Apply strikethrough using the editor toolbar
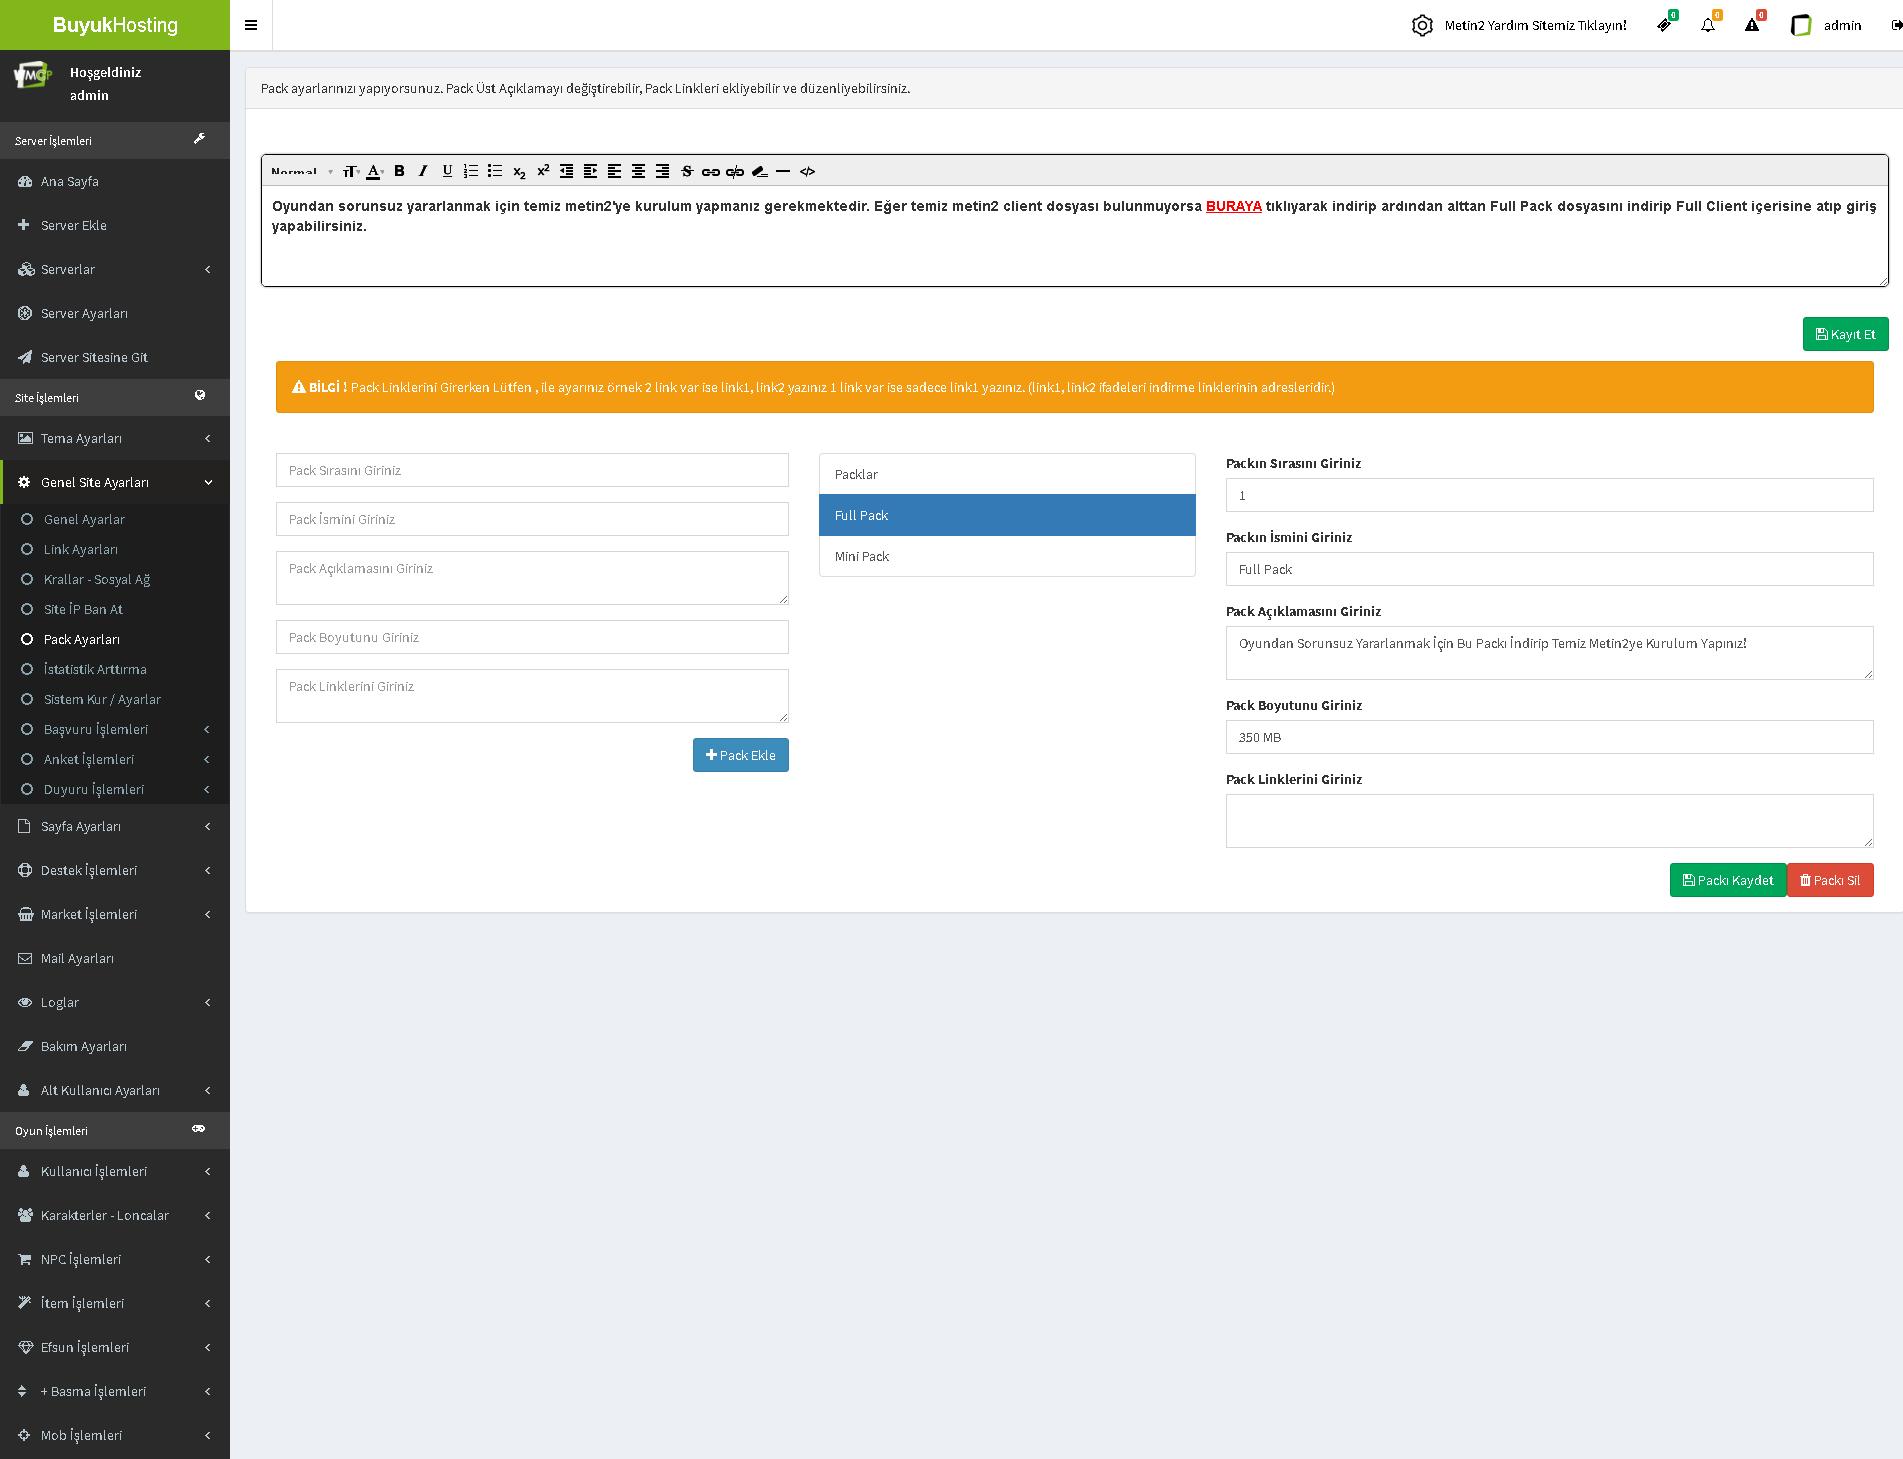The width and height of the screenshot is (1903, 1459). pyautogui.click(x=687, y=171)
